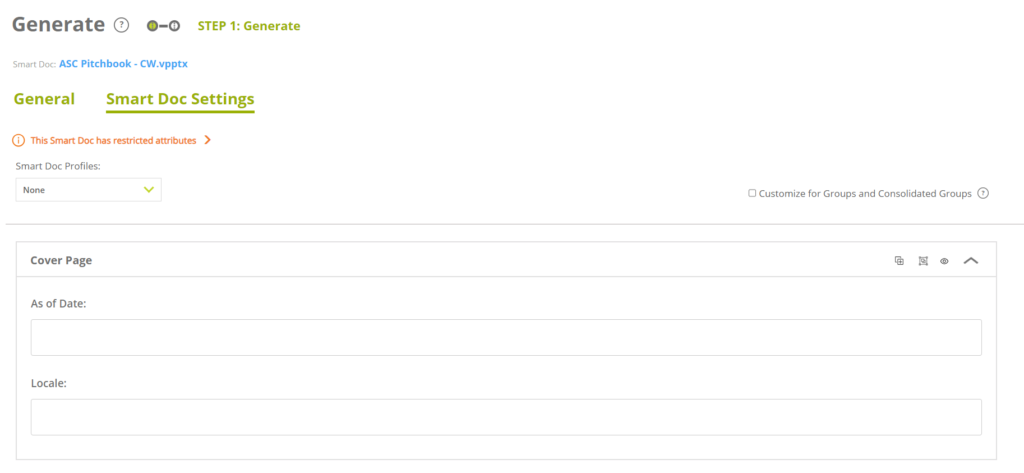Open ASC Pitchbook - CW.vpptx link
Viewport: 1024px width, 473px height.
(x=123, y=64)
